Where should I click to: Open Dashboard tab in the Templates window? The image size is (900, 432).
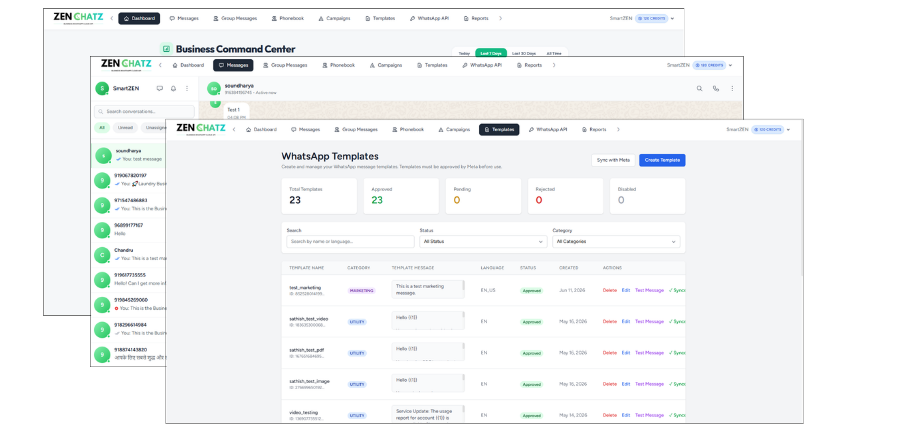point(261,130)
